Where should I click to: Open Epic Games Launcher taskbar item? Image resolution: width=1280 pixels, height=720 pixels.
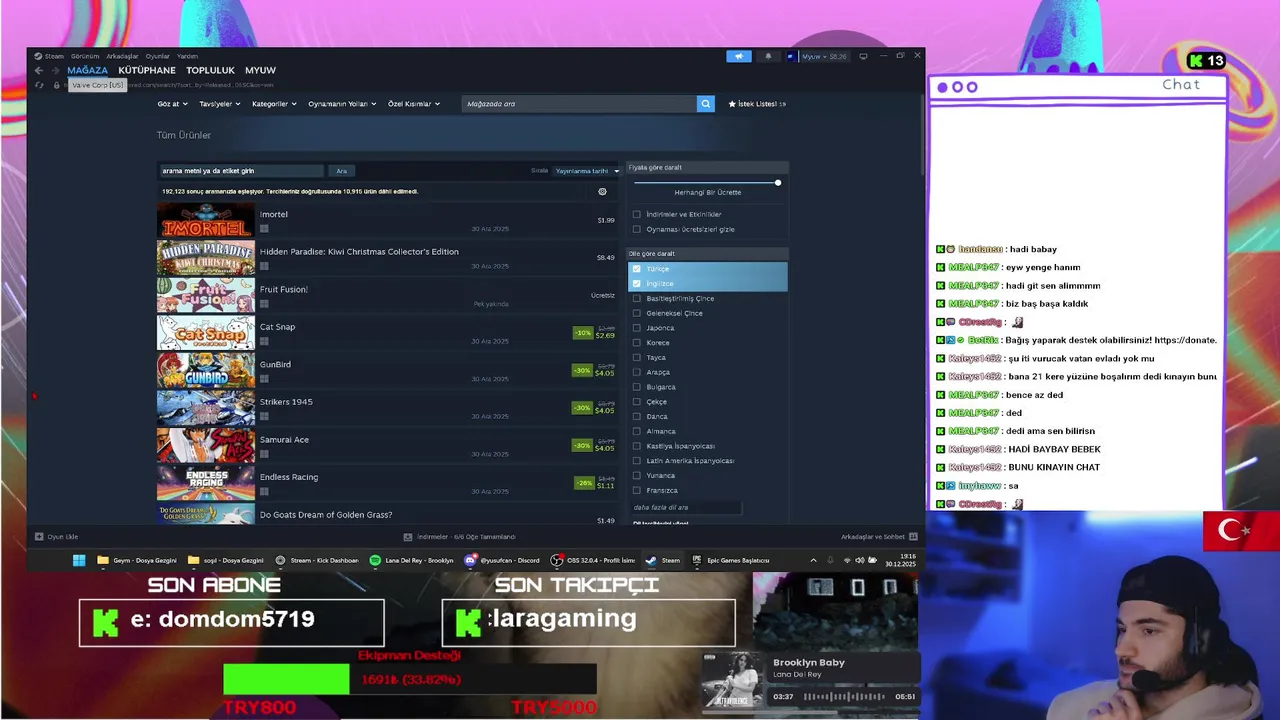731,560
